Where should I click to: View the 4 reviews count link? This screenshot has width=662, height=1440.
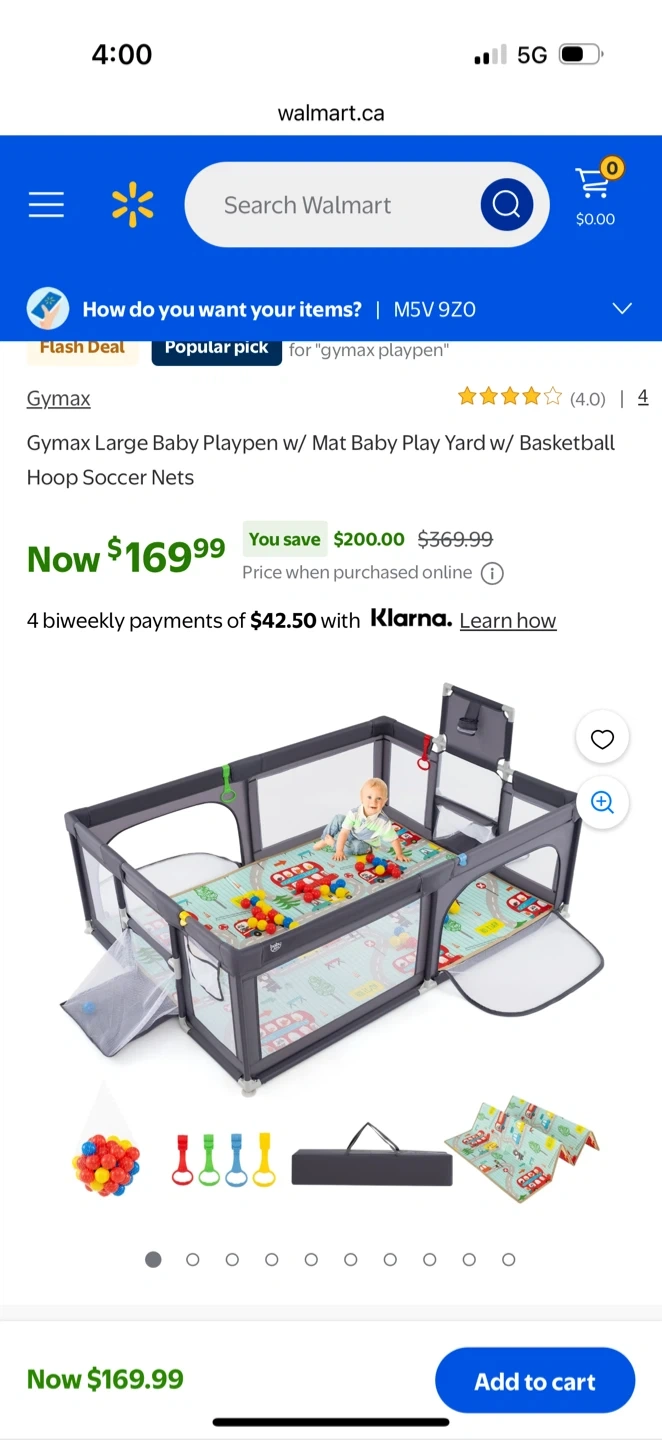642,397
